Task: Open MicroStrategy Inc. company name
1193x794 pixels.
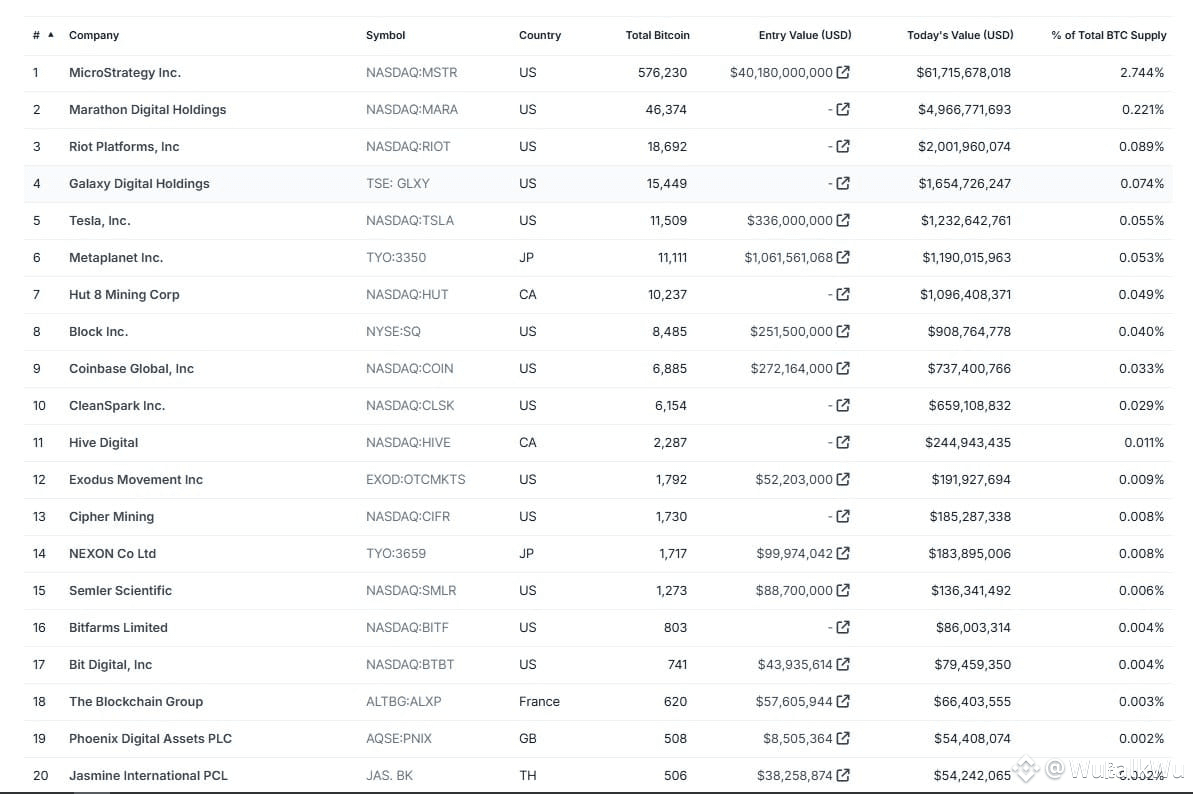Action: coord(125,72)
